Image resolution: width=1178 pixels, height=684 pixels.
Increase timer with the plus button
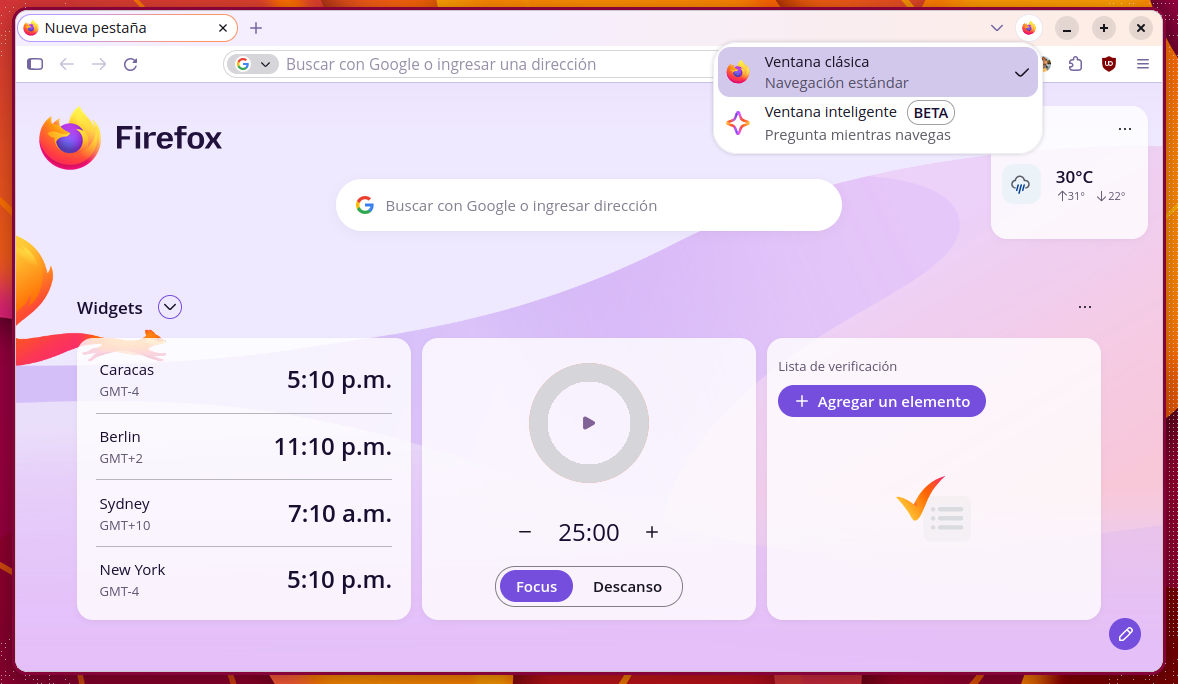point(652,532)
